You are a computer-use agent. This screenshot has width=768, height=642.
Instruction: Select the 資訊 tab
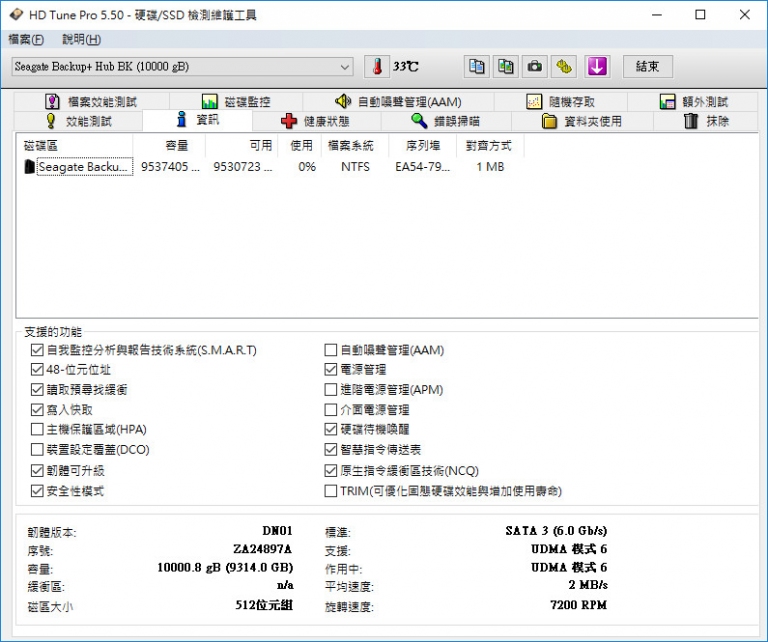click(197, 119)
